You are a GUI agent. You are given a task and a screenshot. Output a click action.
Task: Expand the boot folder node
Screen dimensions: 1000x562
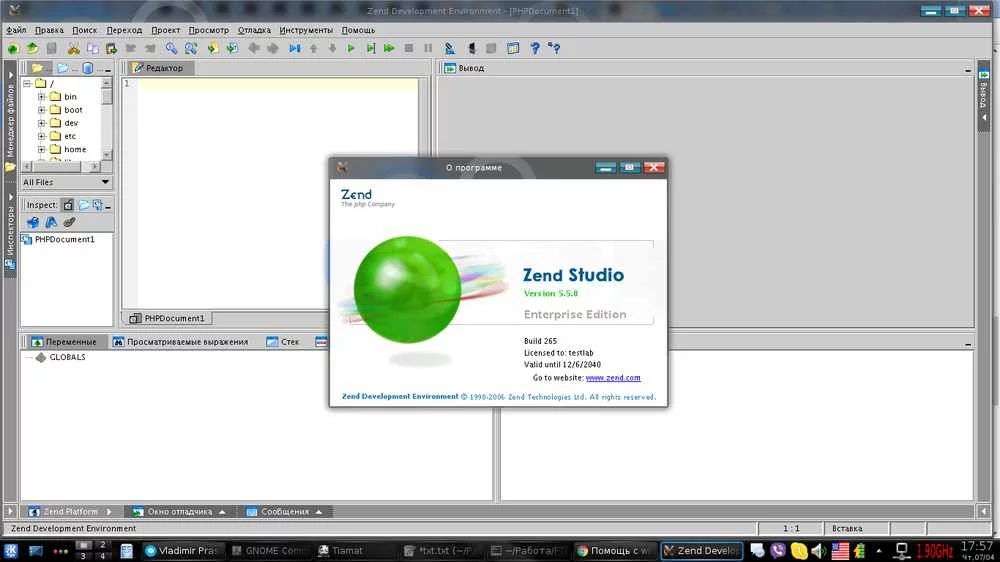(x=41, y=110)
